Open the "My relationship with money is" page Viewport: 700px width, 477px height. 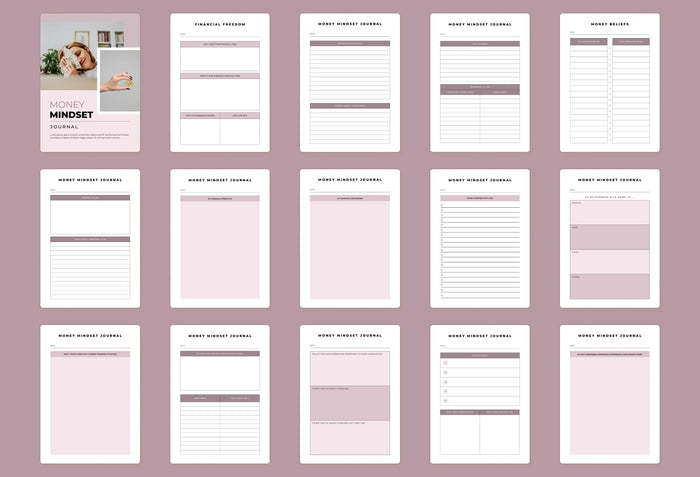coord(610,238)
